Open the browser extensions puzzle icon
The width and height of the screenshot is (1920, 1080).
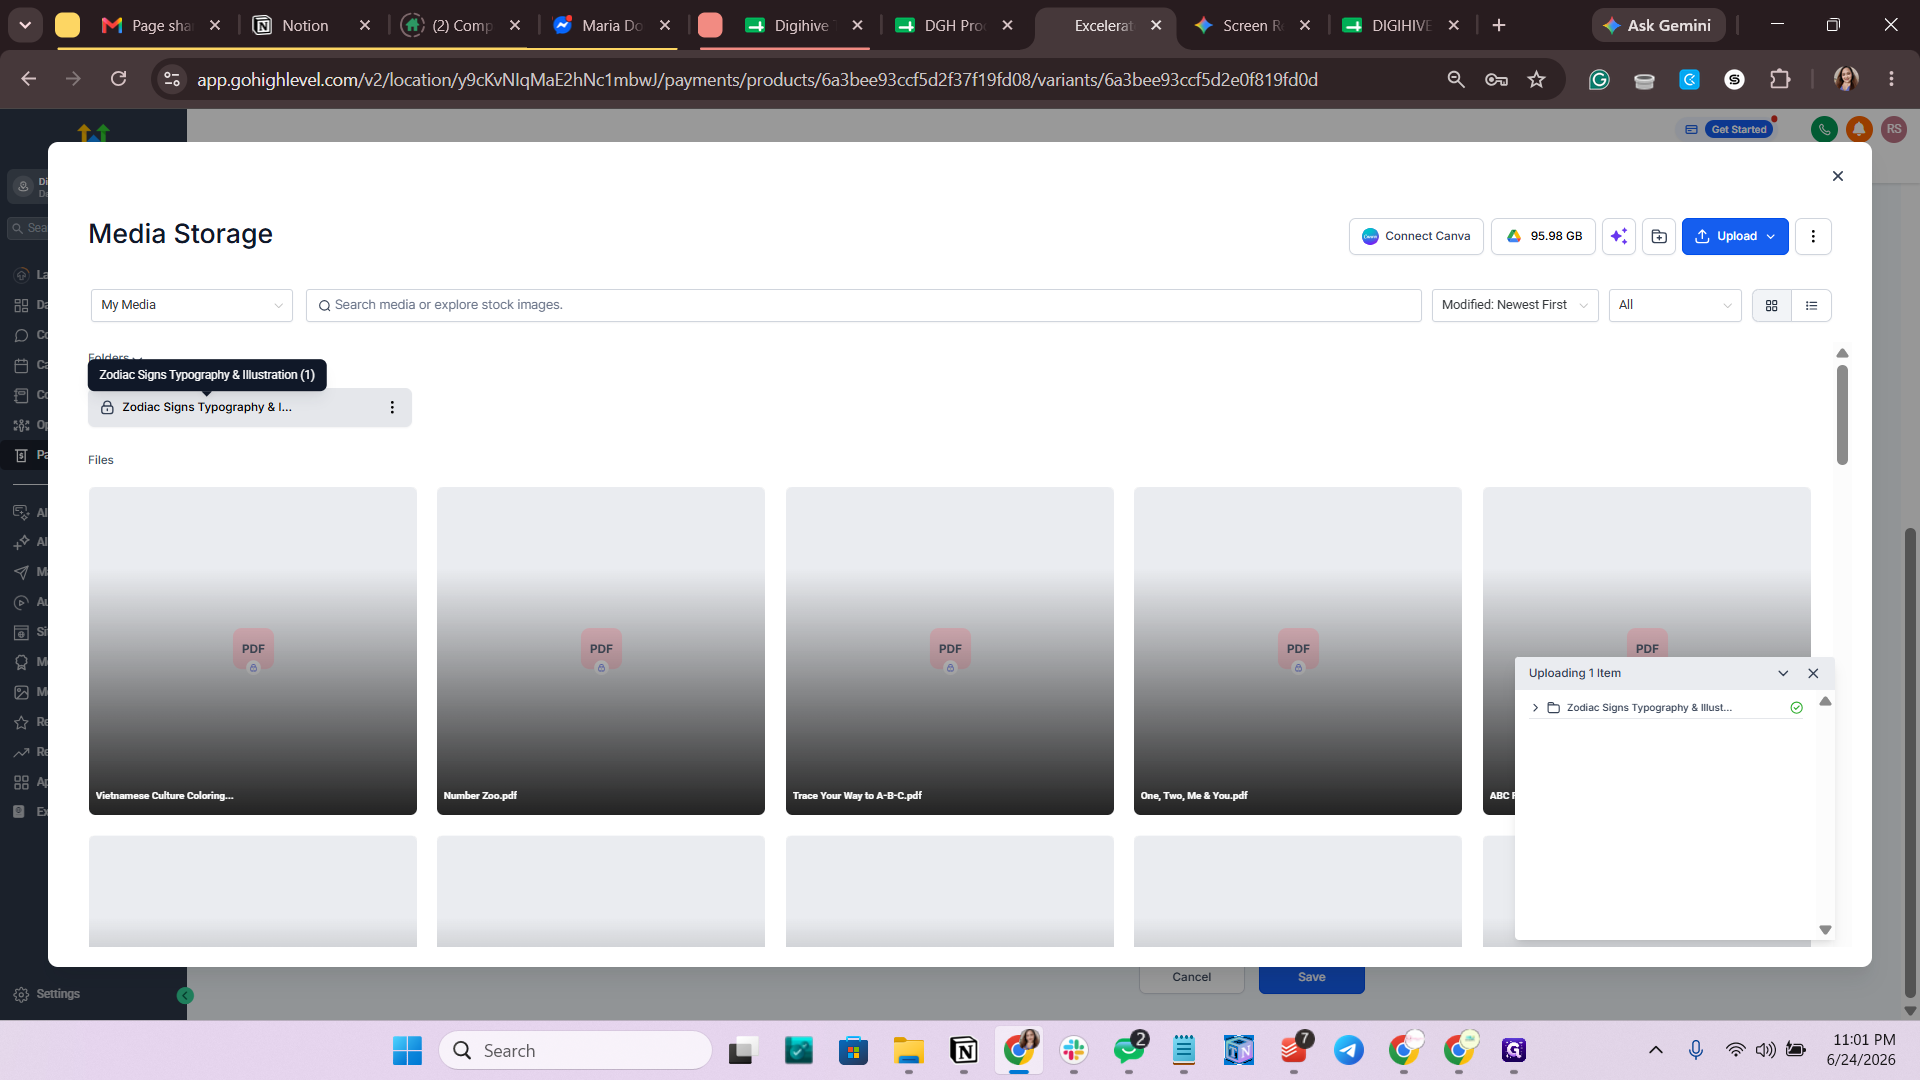point(1780,80)
